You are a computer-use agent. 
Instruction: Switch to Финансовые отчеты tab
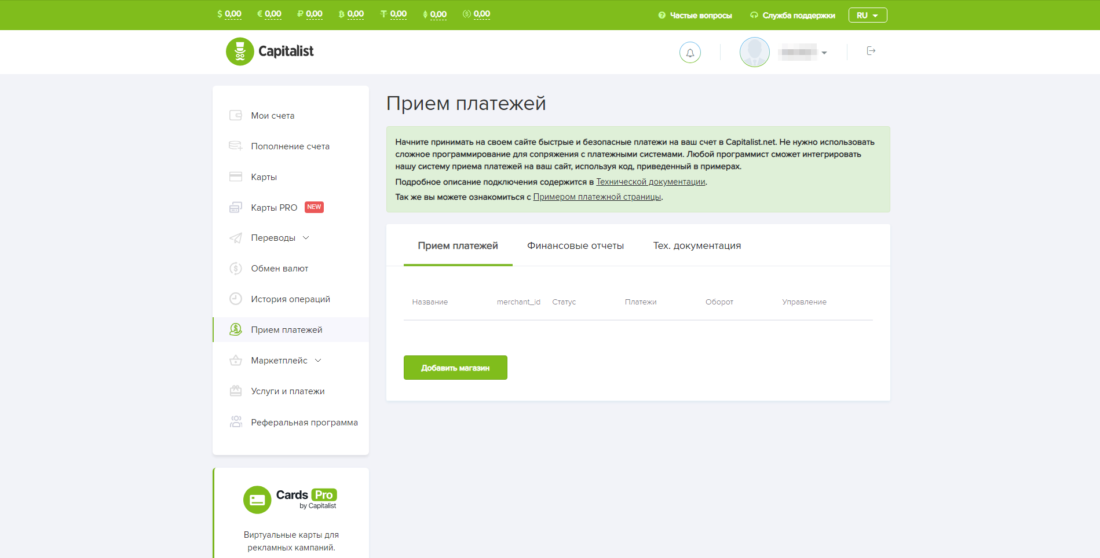click(x=575, y=246)
